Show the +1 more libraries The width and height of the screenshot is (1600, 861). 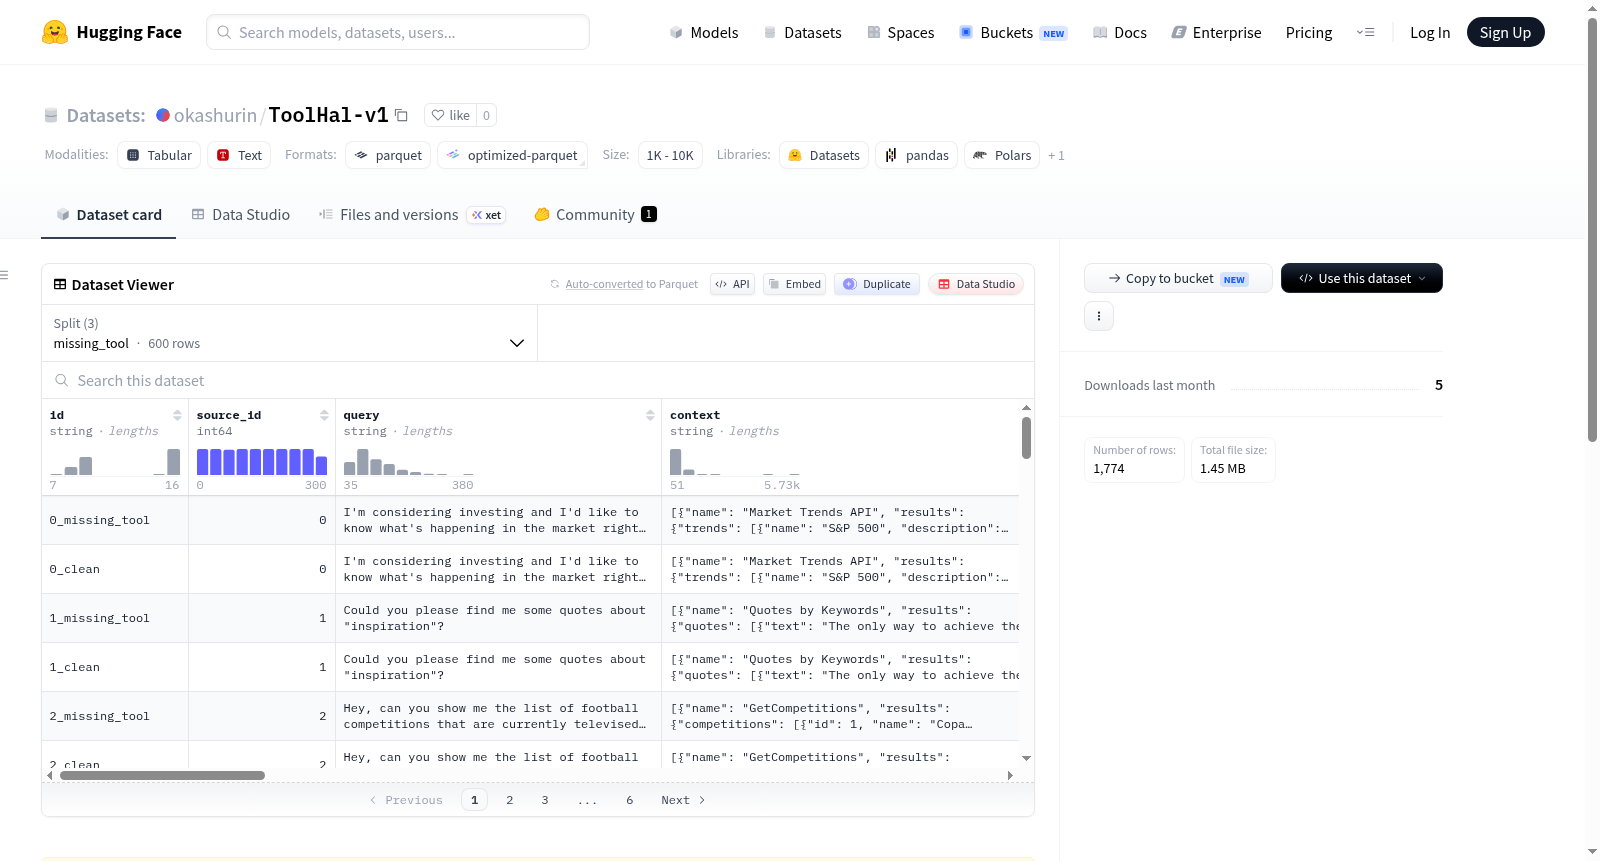point(1056,156)
